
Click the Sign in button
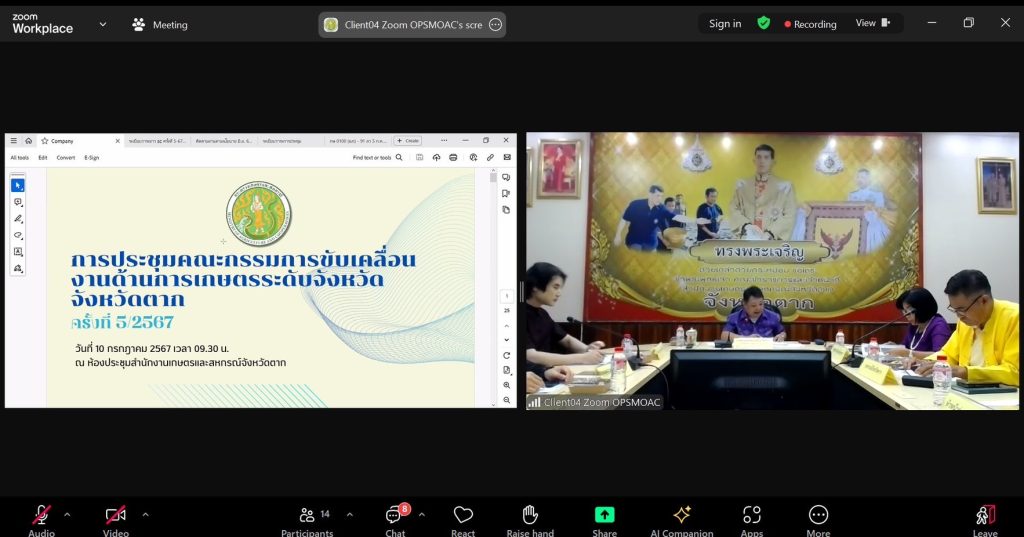pyautogui.click(x=725, y=24)
